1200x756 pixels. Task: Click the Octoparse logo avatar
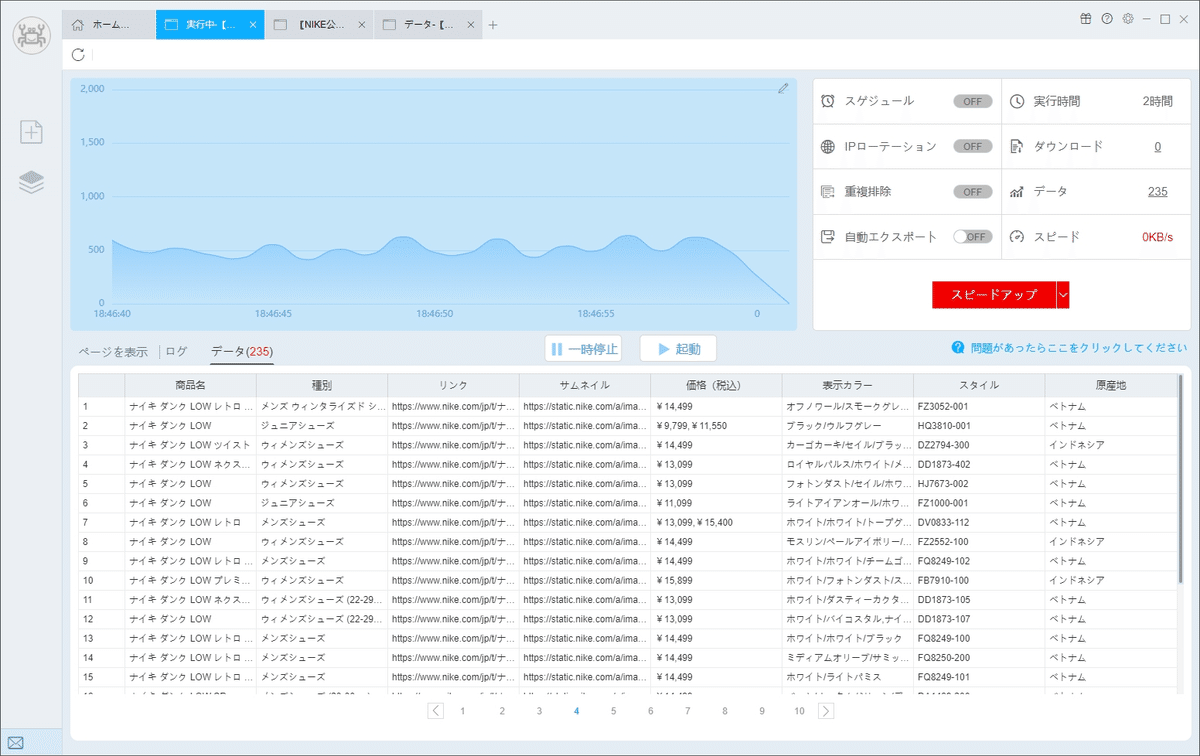pos(31,35)
